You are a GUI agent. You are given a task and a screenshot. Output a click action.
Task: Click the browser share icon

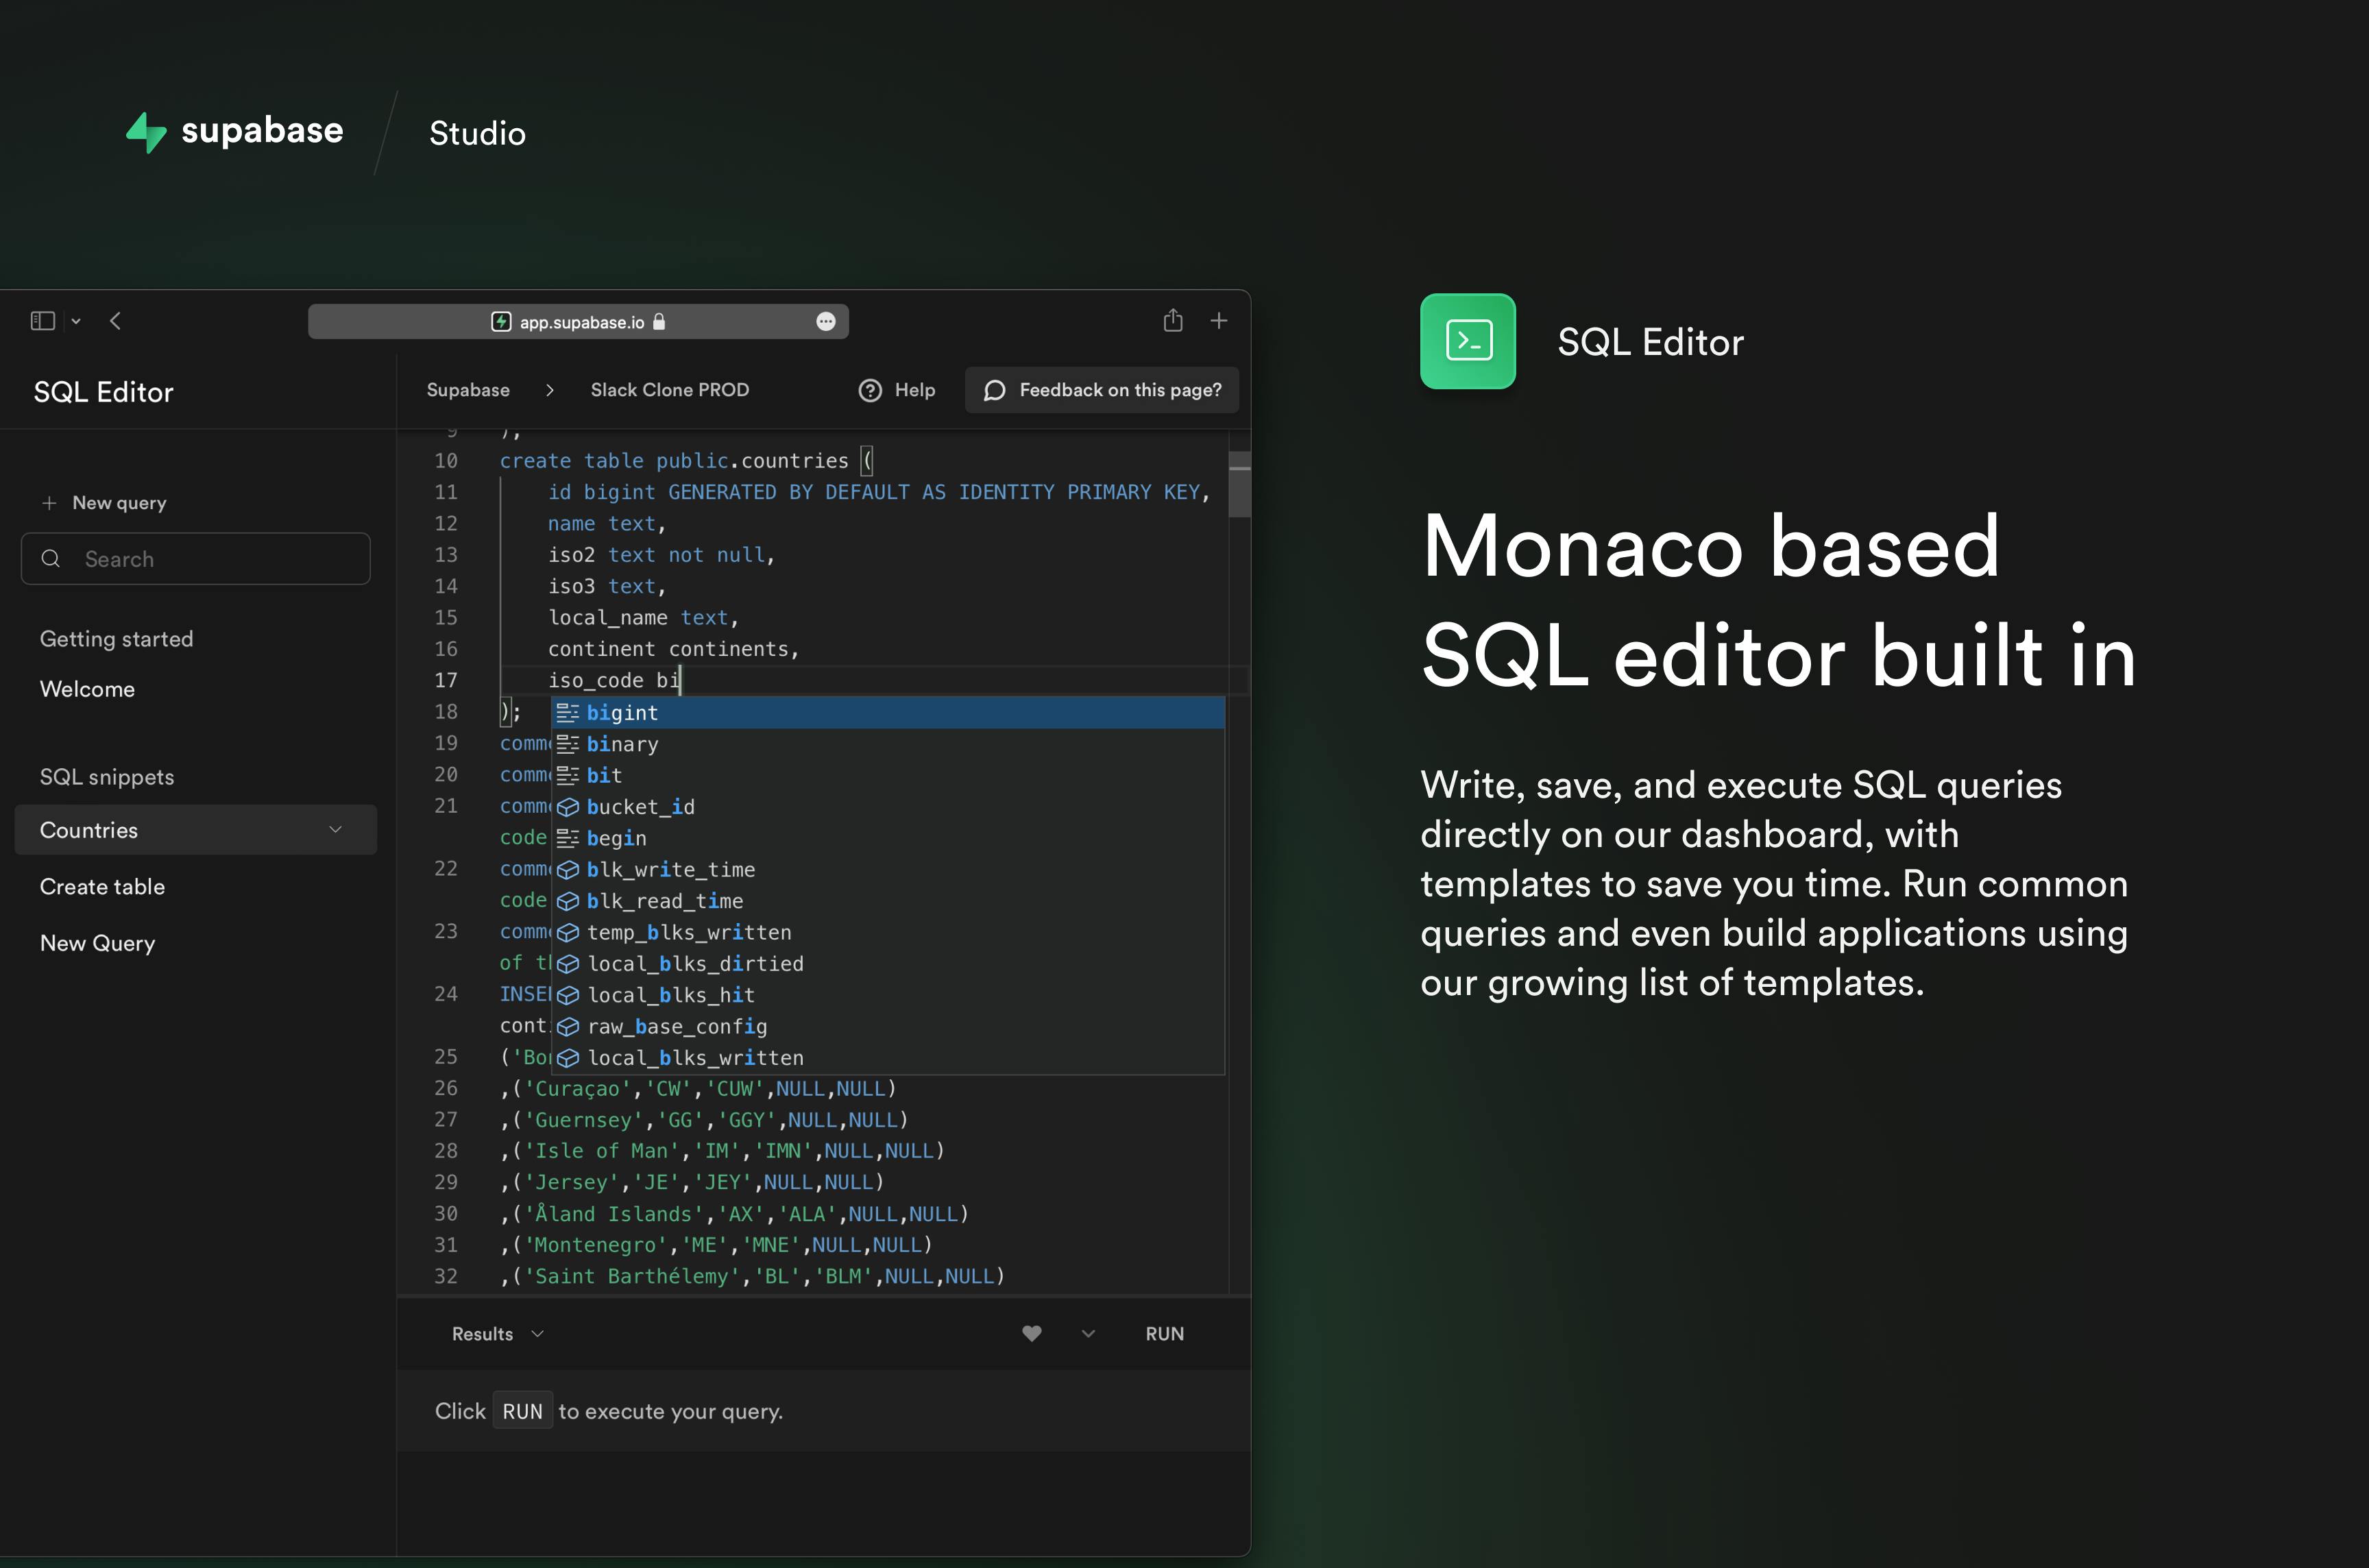pos(1173,320)
